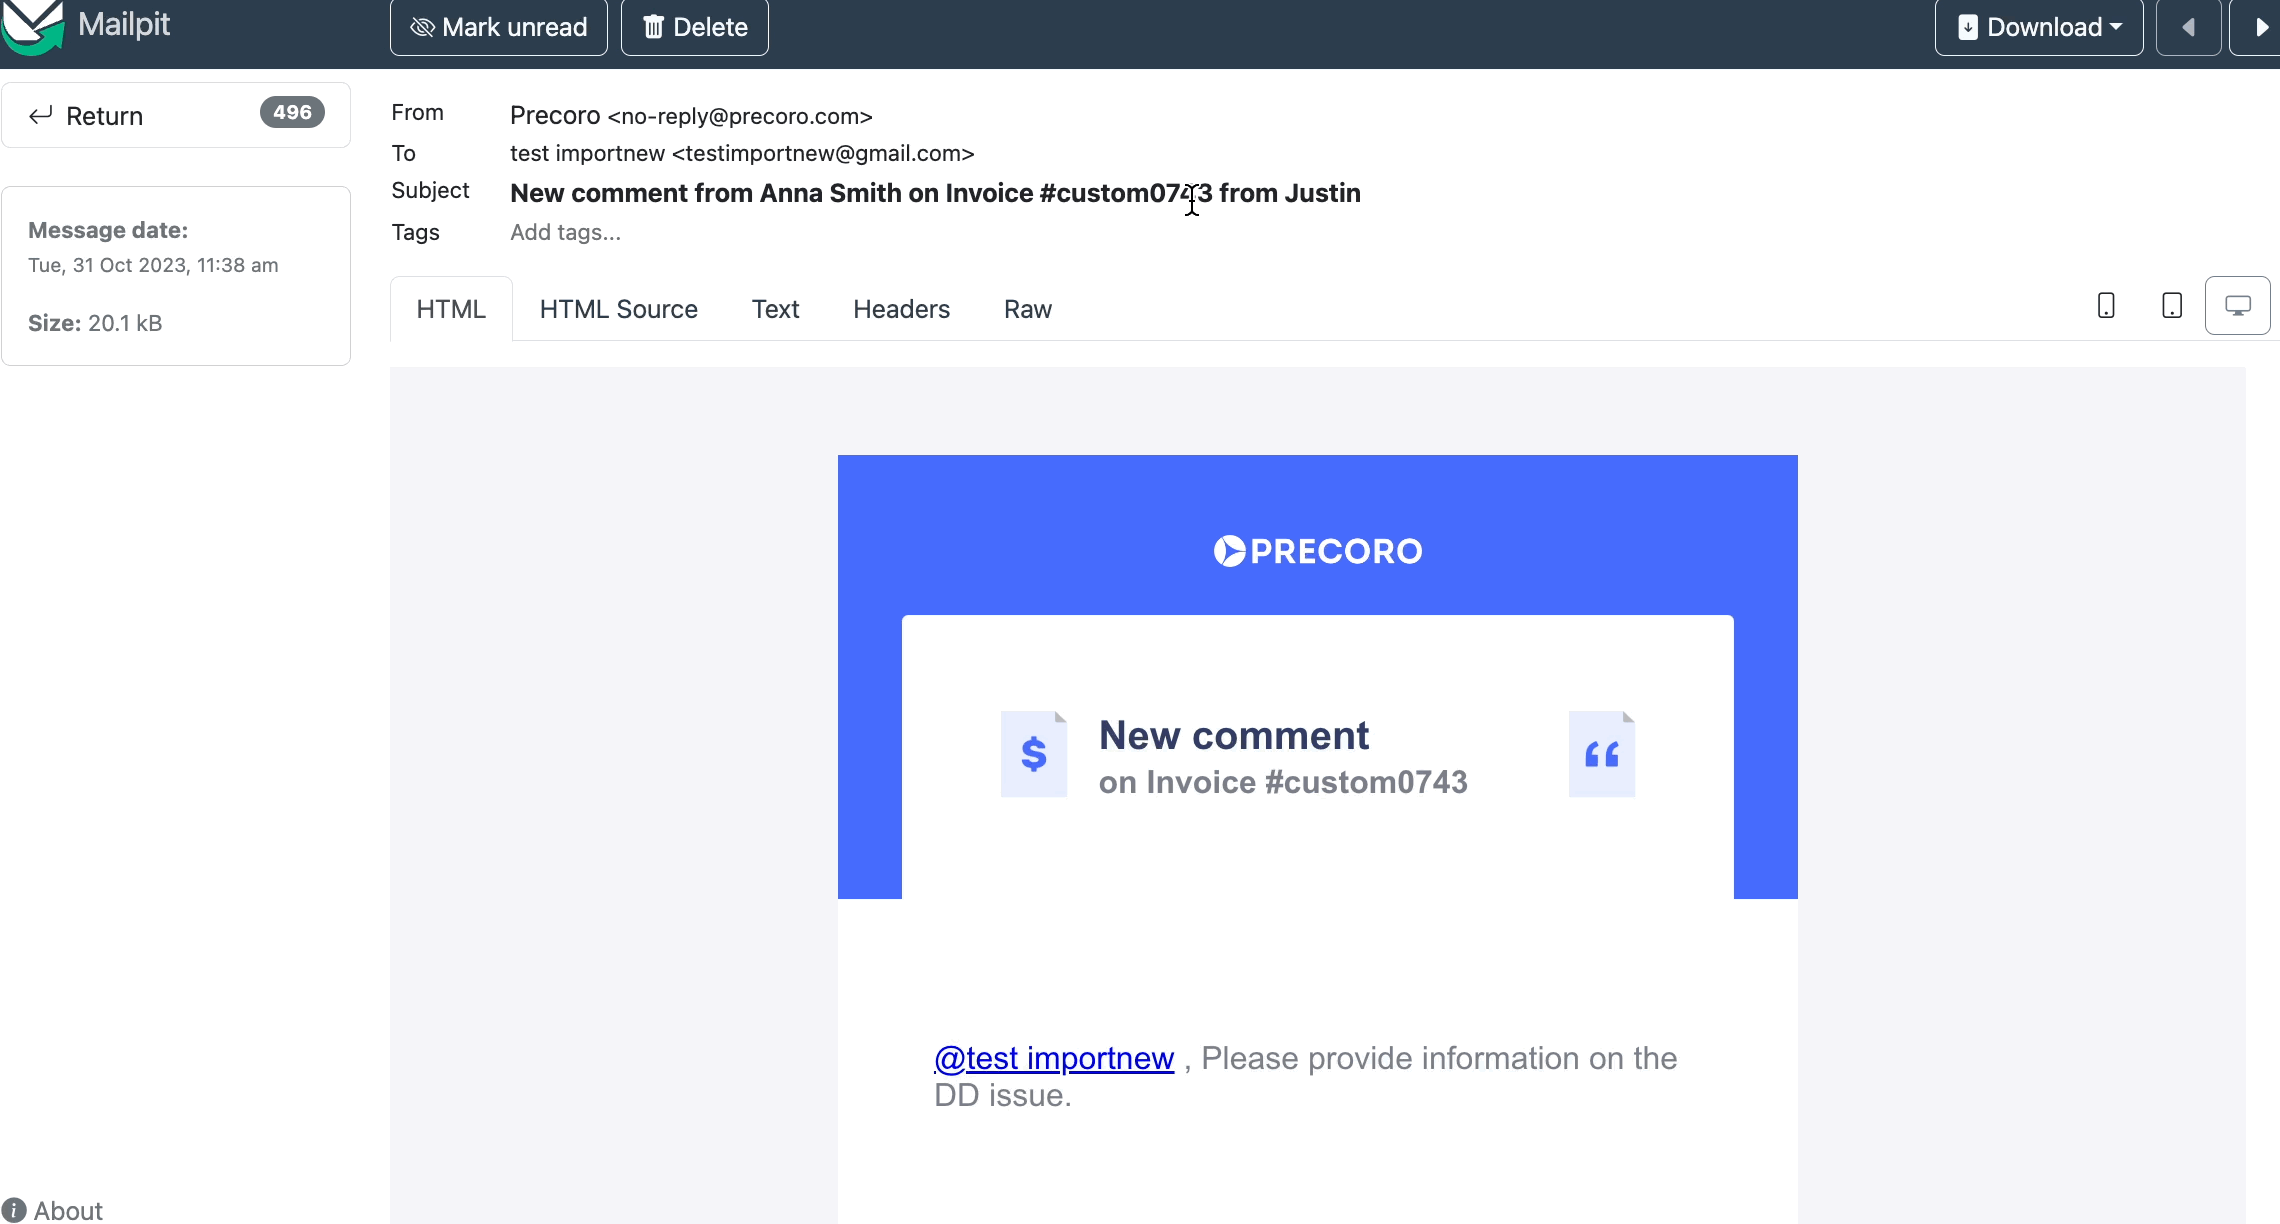Screen dimensions: 2280x1224
Task: Delete the current message
Action: click(695, 27)
